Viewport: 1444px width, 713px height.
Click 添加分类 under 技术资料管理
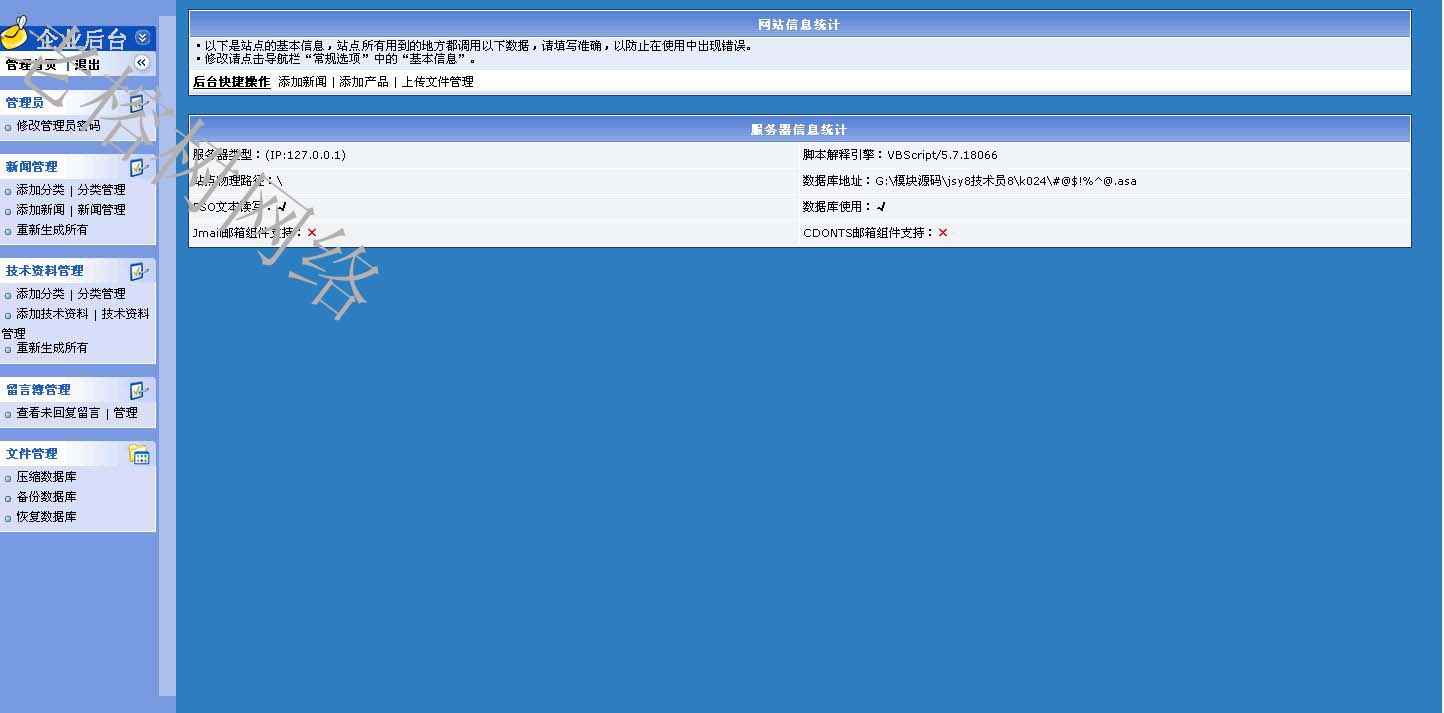pyautogui.click(x=40, y=294)
